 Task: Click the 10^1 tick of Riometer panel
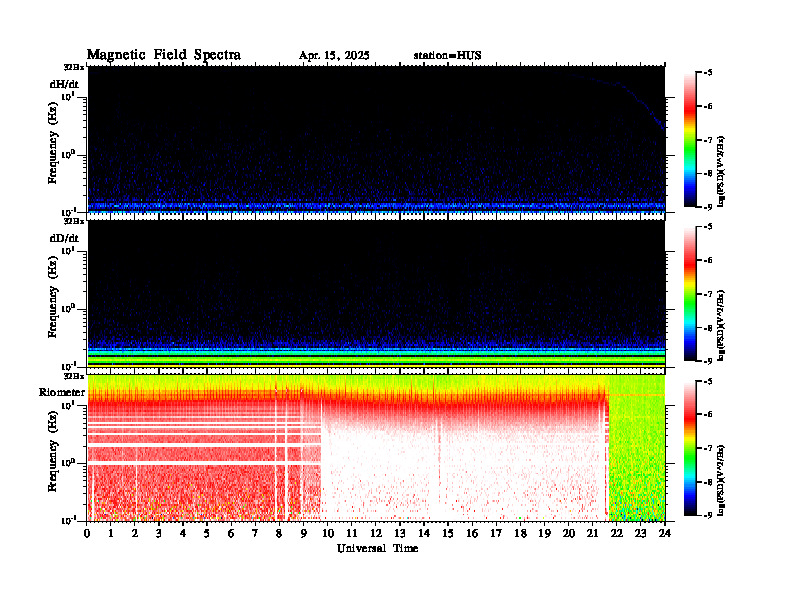(69, 404)
